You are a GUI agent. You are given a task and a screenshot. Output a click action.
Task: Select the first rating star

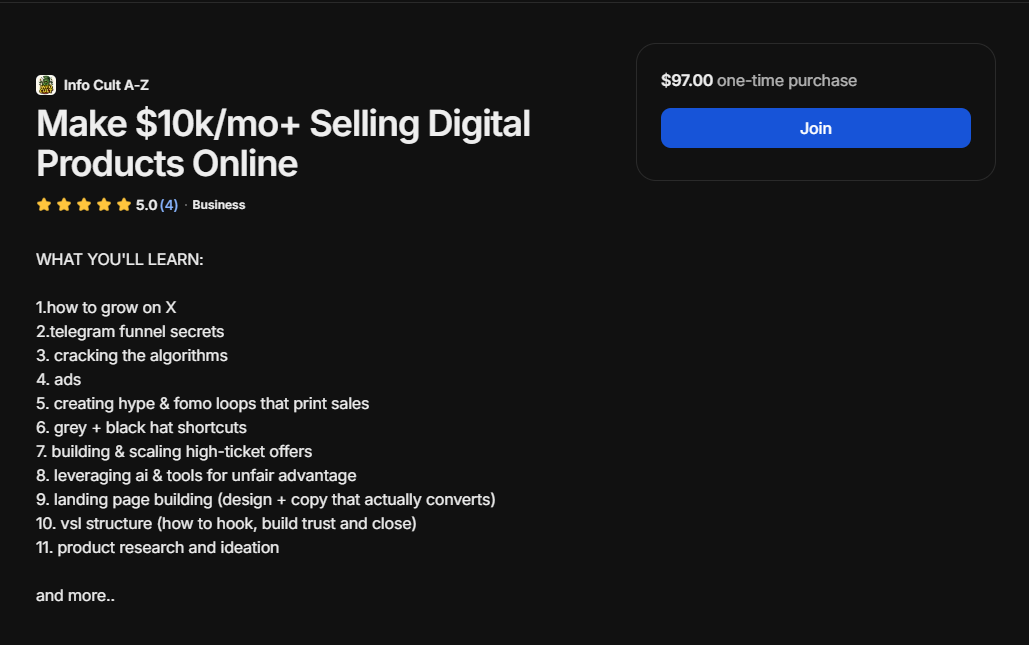[x=44, y=204]
